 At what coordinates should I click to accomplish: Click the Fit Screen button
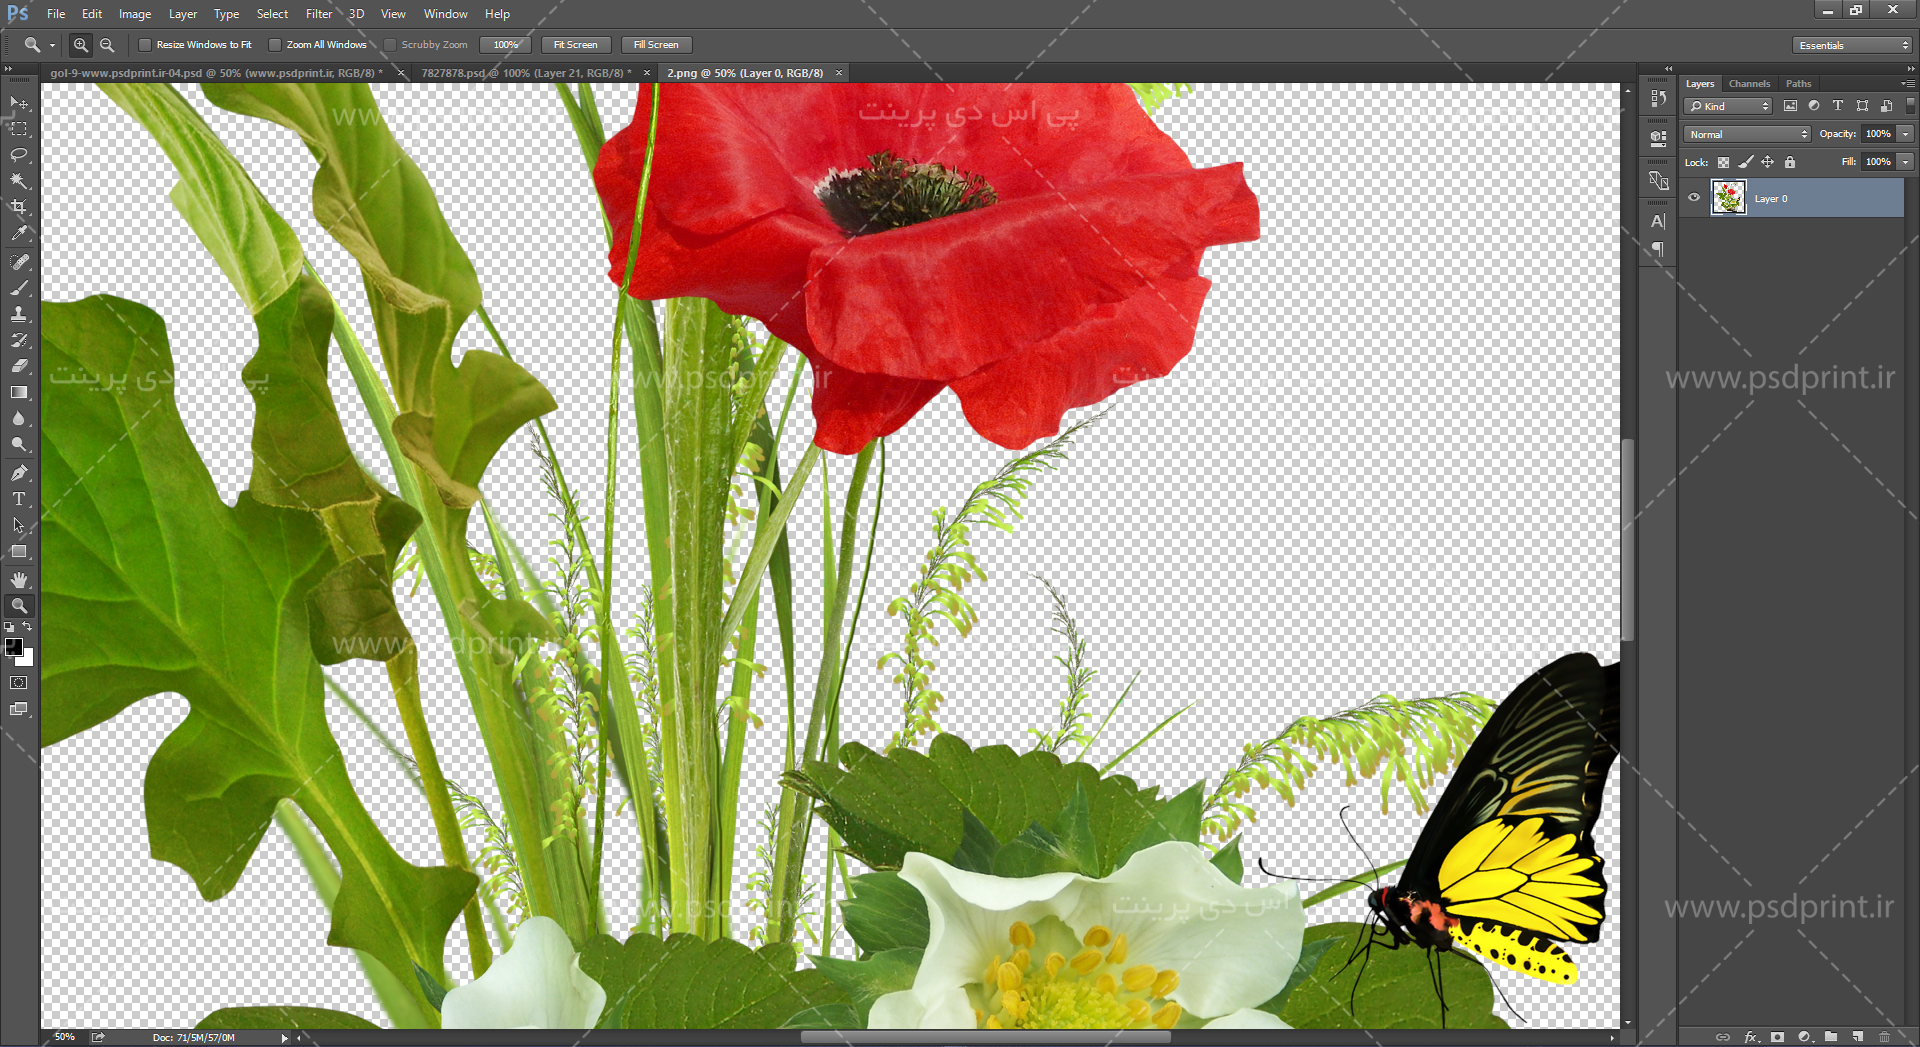[576, 45]
